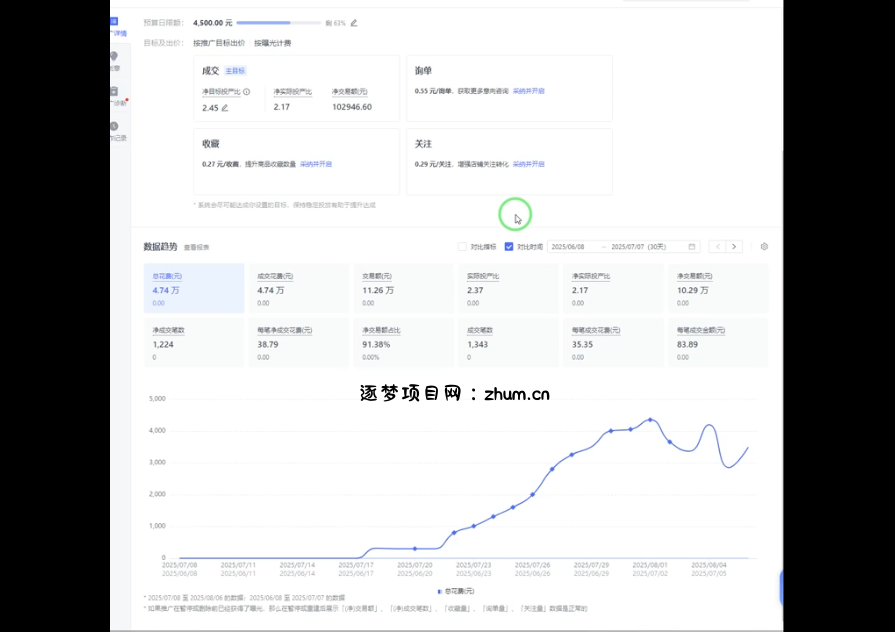Open the 查看报表 link beside 数据趋势
895x632 pixels.
point(197,247)
